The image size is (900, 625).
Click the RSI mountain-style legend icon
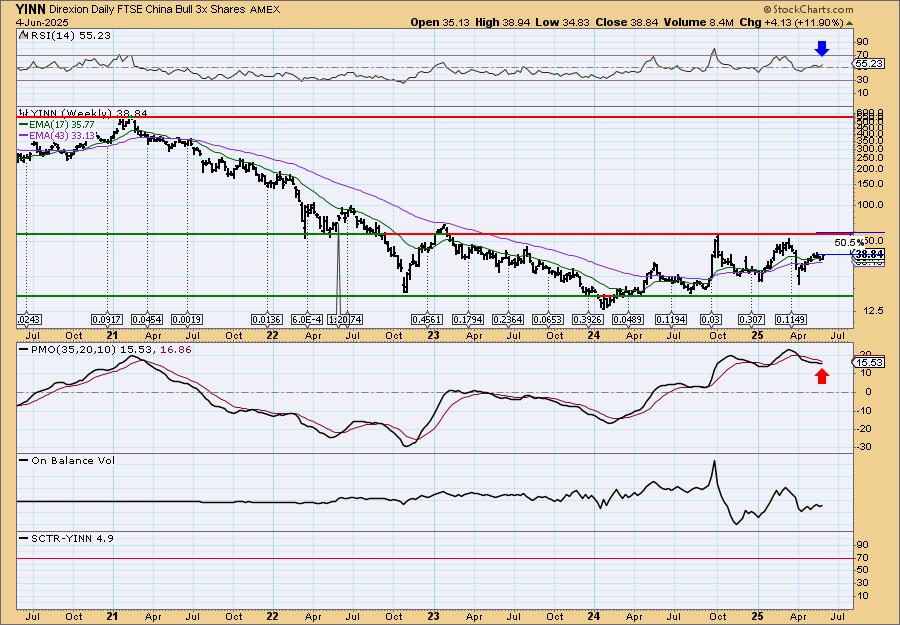point(22,36)
